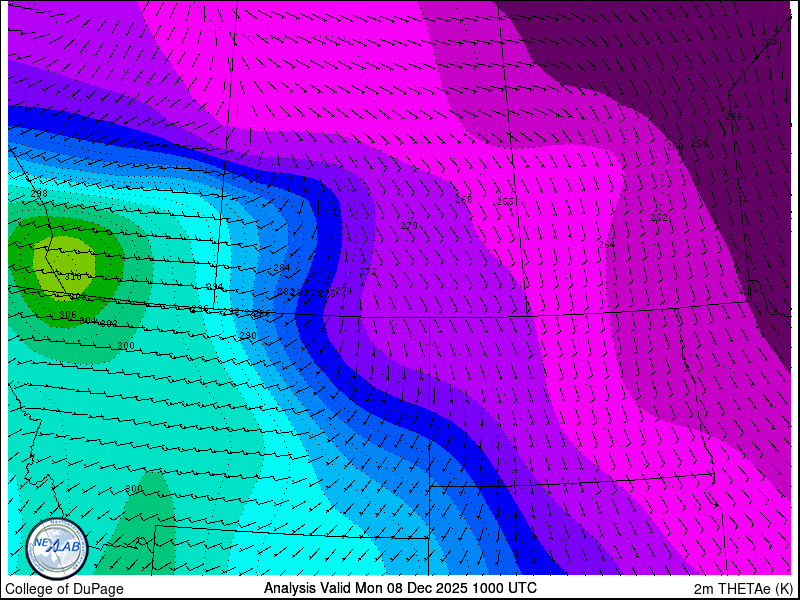Select the 256 contour label
The image size is (800, 600).
(734, 117)
